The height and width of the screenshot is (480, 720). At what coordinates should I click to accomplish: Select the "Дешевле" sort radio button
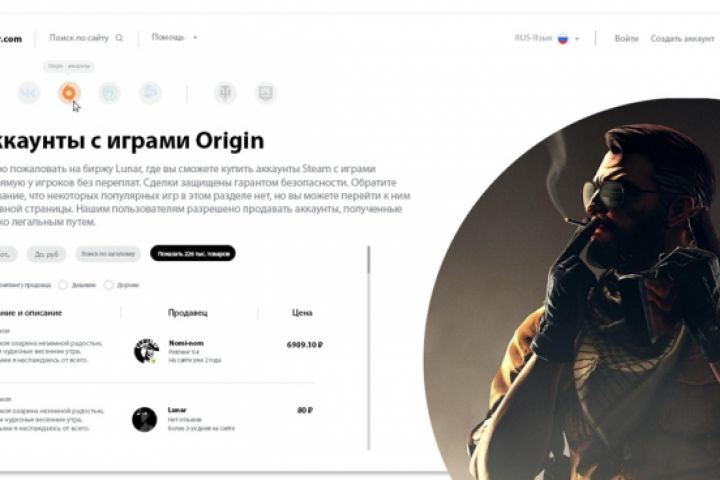pos(63,285)
